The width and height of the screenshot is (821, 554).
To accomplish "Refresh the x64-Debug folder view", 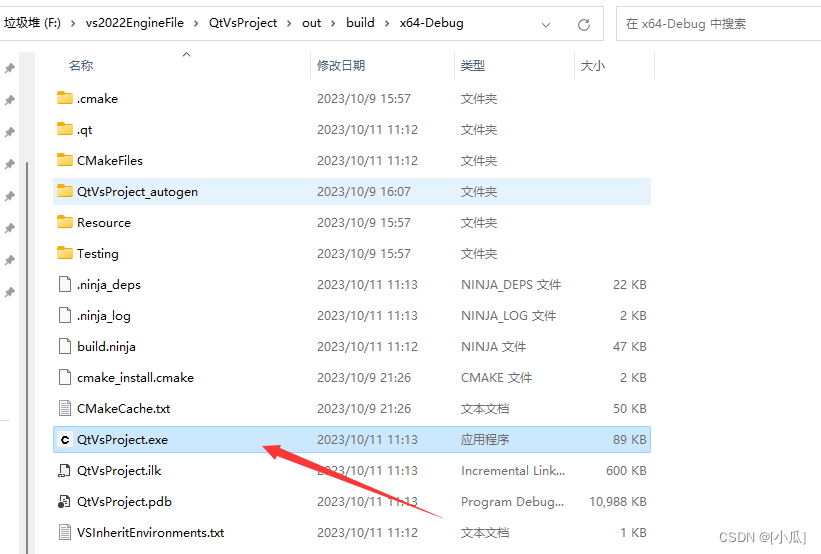I will pos(584,24).
